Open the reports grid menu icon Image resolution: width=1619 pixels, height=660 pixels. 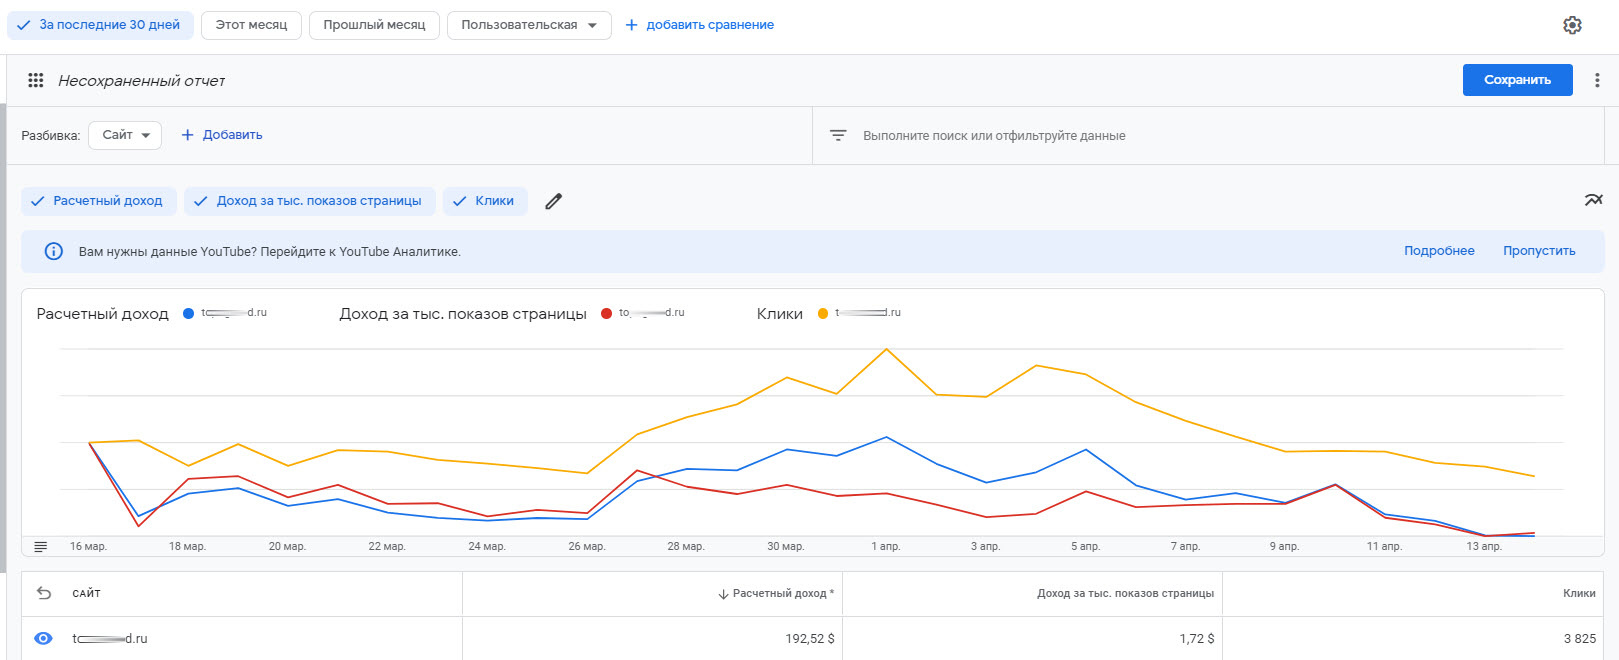point(36,81)
